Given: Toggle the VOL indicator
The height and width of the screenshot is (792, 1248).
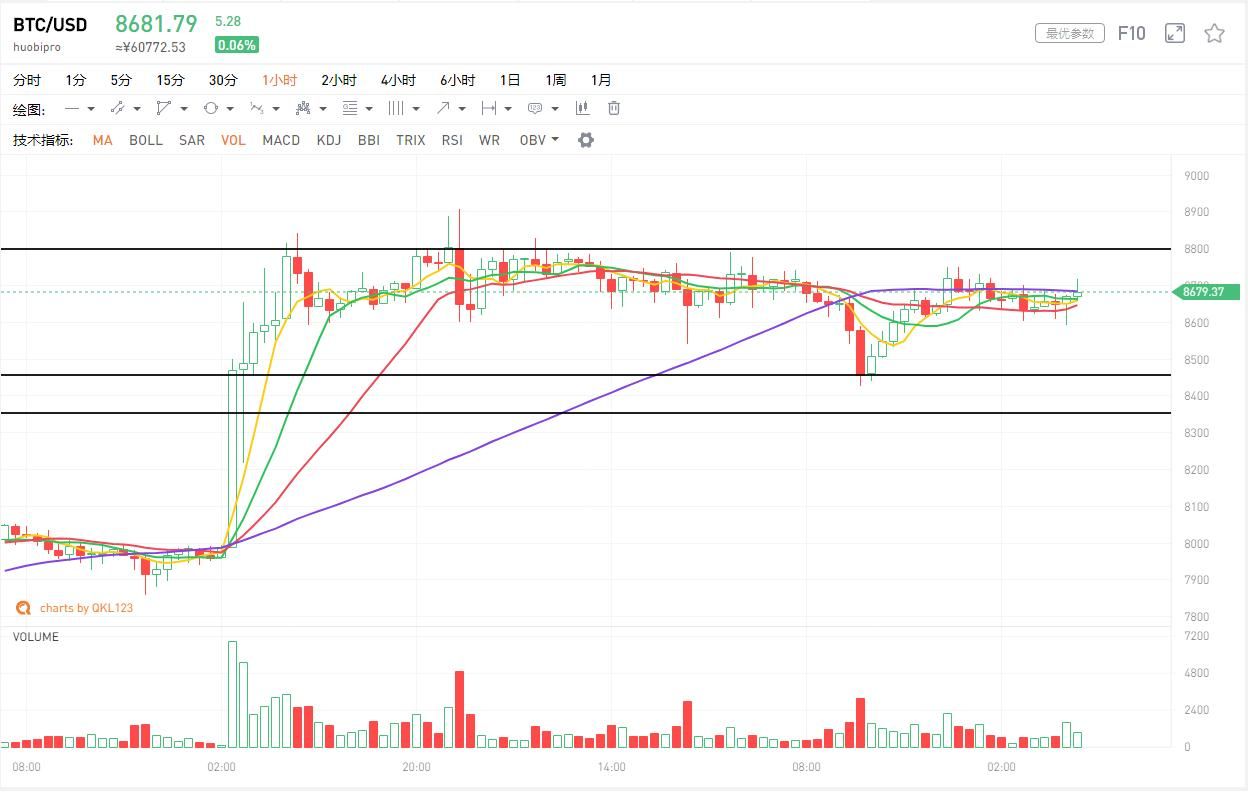Looking at the screenshot, I should (233, 140).
